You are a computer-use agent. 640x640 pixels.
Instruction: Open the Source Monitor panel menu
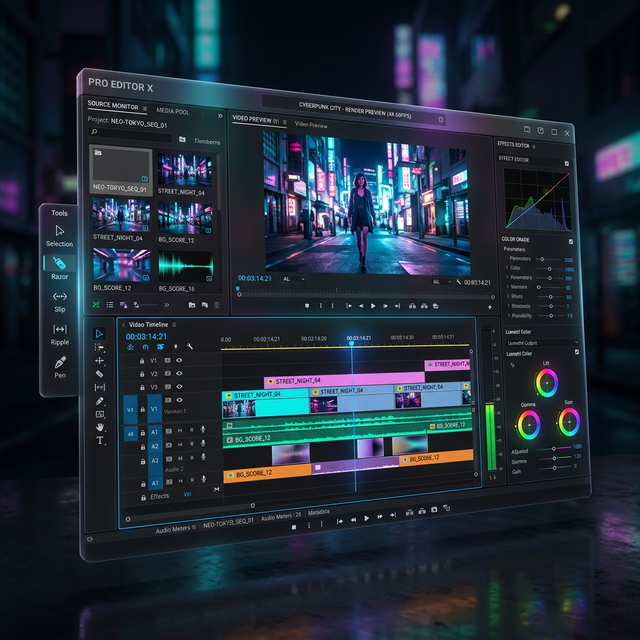pos(145,109)
